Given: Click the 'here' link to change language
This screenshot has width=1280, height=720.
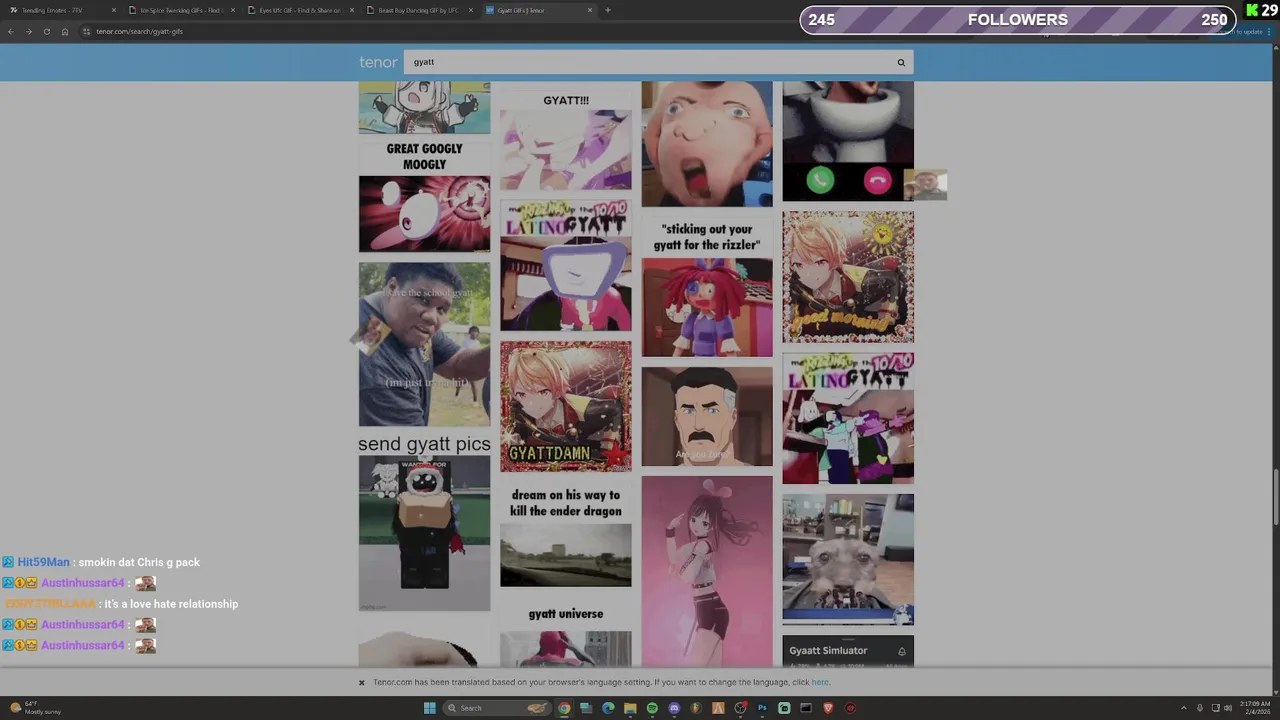Looking at the screenshot, I should click(820, 683).
